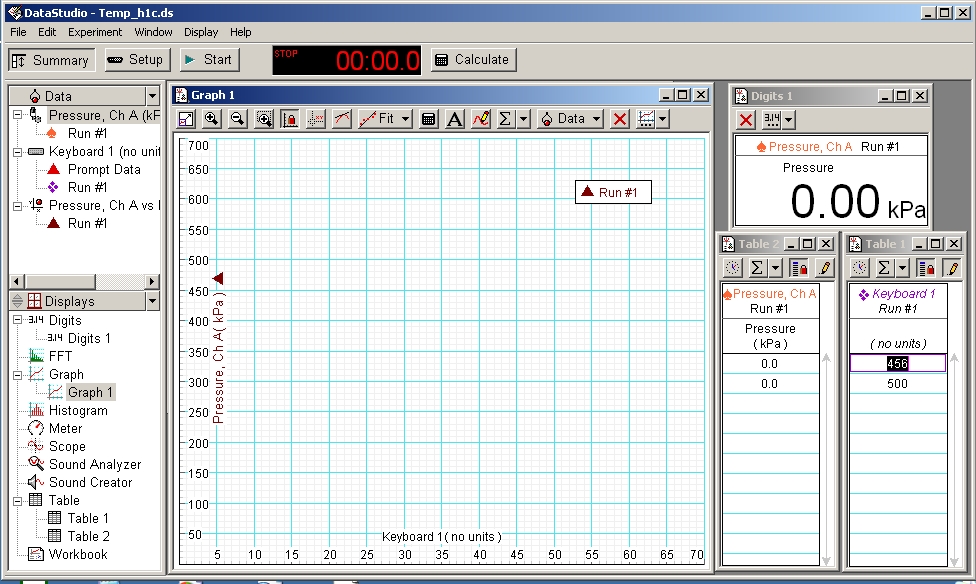The width and height of the screenshot is (976, 584).
Task: Open the Data dropdown in Graph toolbar
Action: pyautogui.click(x=570, y=119)
